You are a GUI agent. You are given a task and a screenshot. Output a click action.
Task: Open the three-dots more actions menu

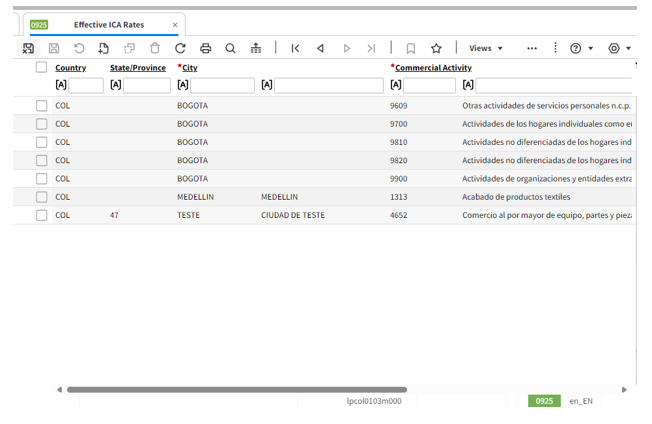point(531,48)
